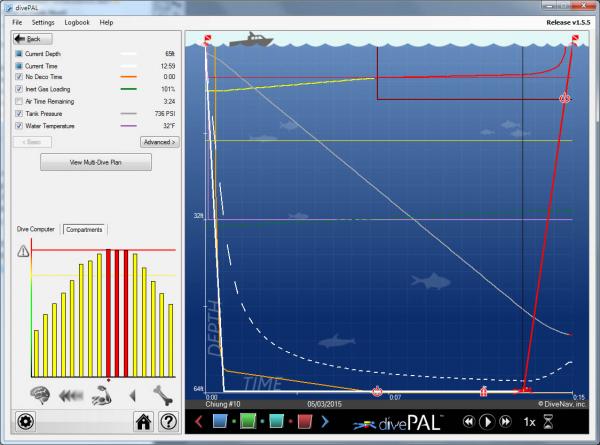The height and width of the screenshot is (445, 600).
Task: Expand options with the Advanced > button
Action: pos(158,142)
